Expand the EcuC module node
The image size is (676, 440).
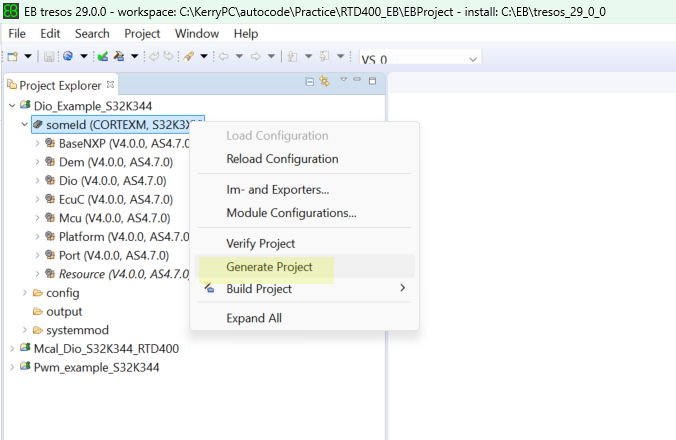click(37, 199)
